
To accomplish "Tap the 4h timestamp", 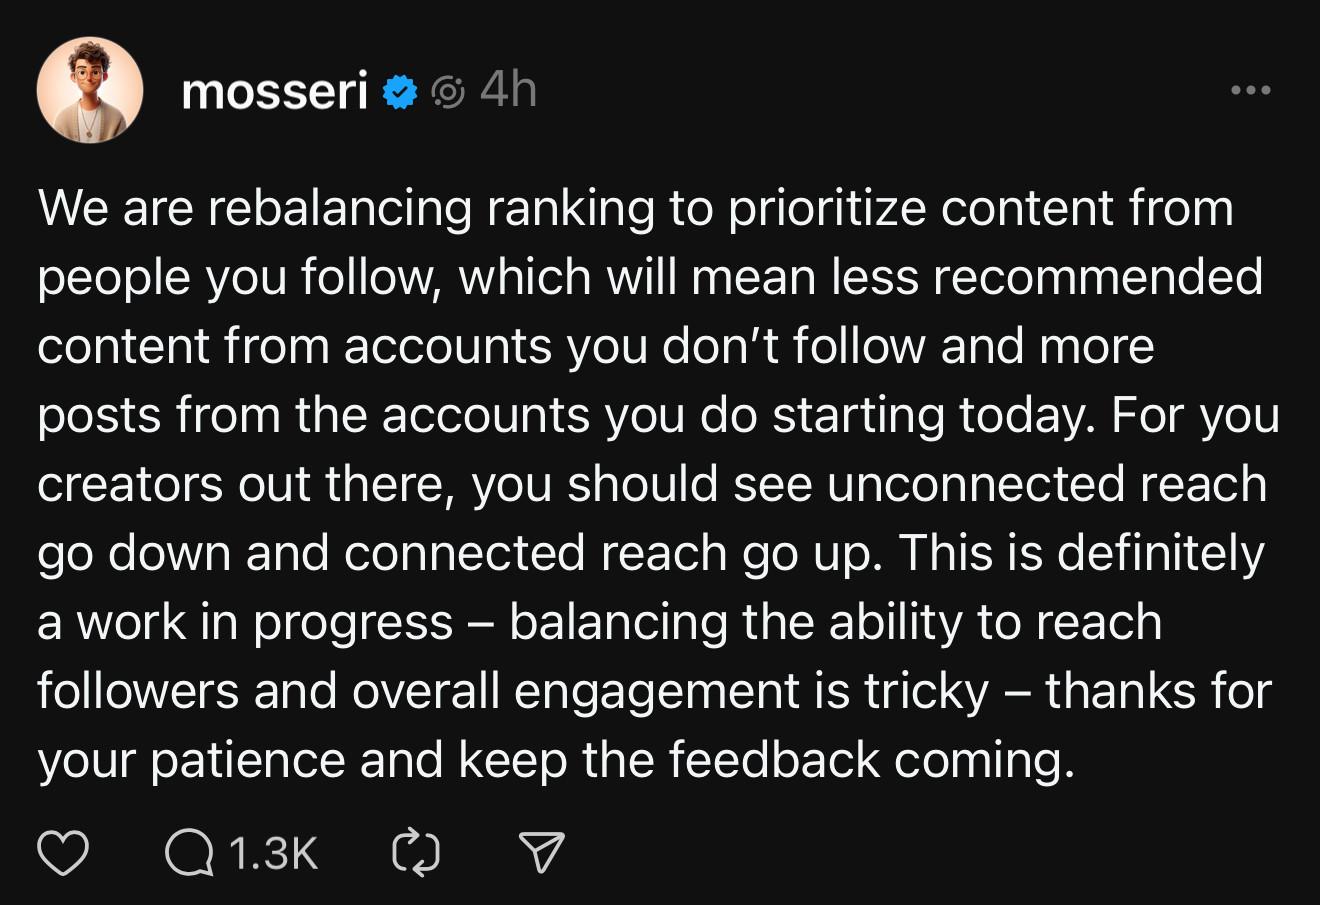I will pyautogui.click(x=509, y=91).
